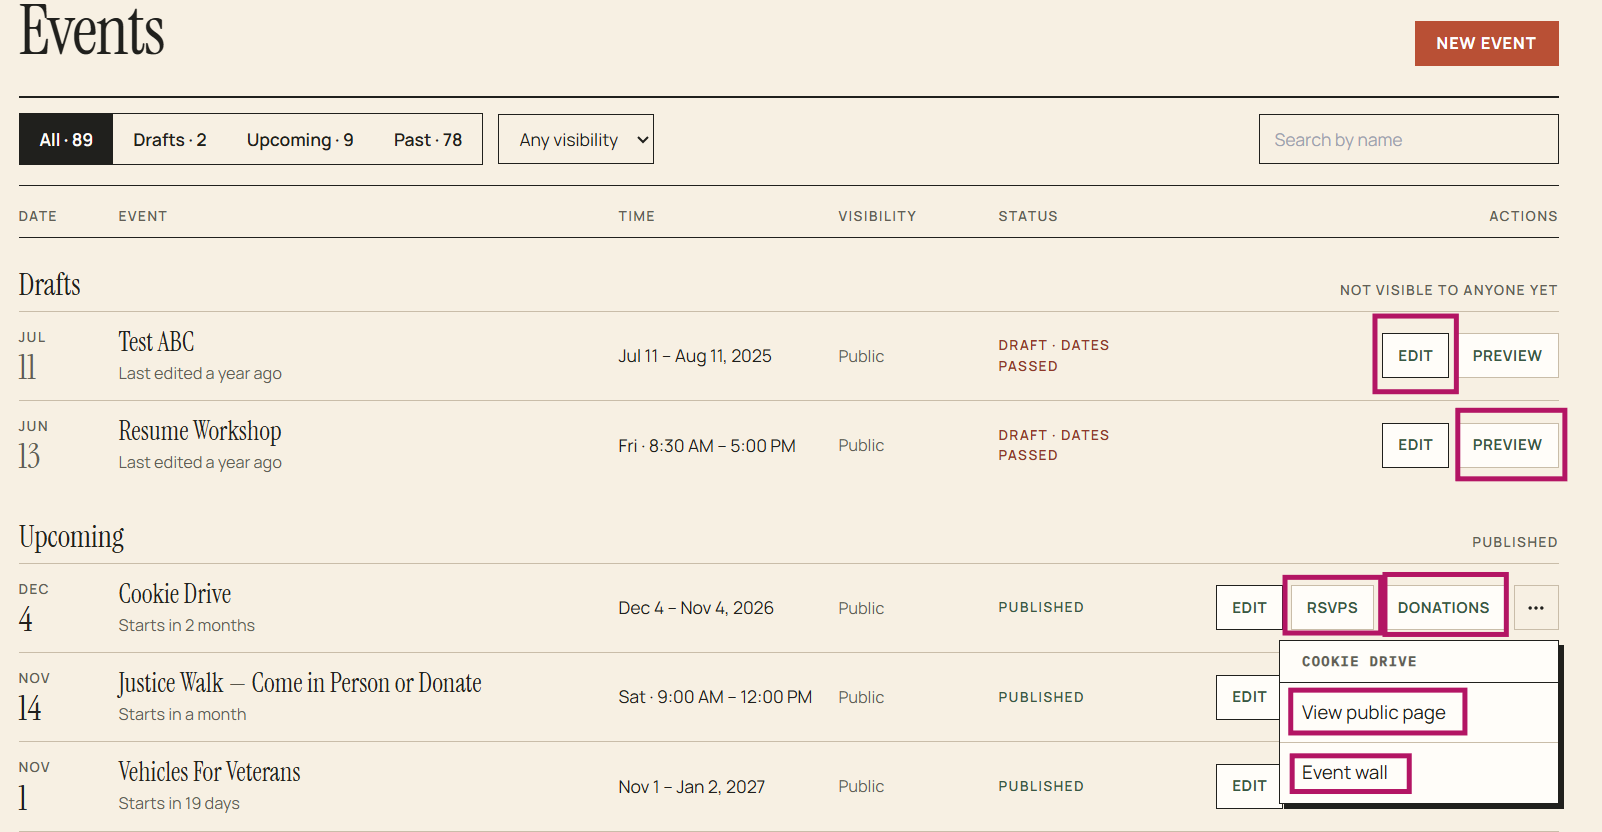Screen dimensions: 1602x832
Task: Click the Fri 8:30 AM – 5:00 PM time
Action: (x=707, y=445)
